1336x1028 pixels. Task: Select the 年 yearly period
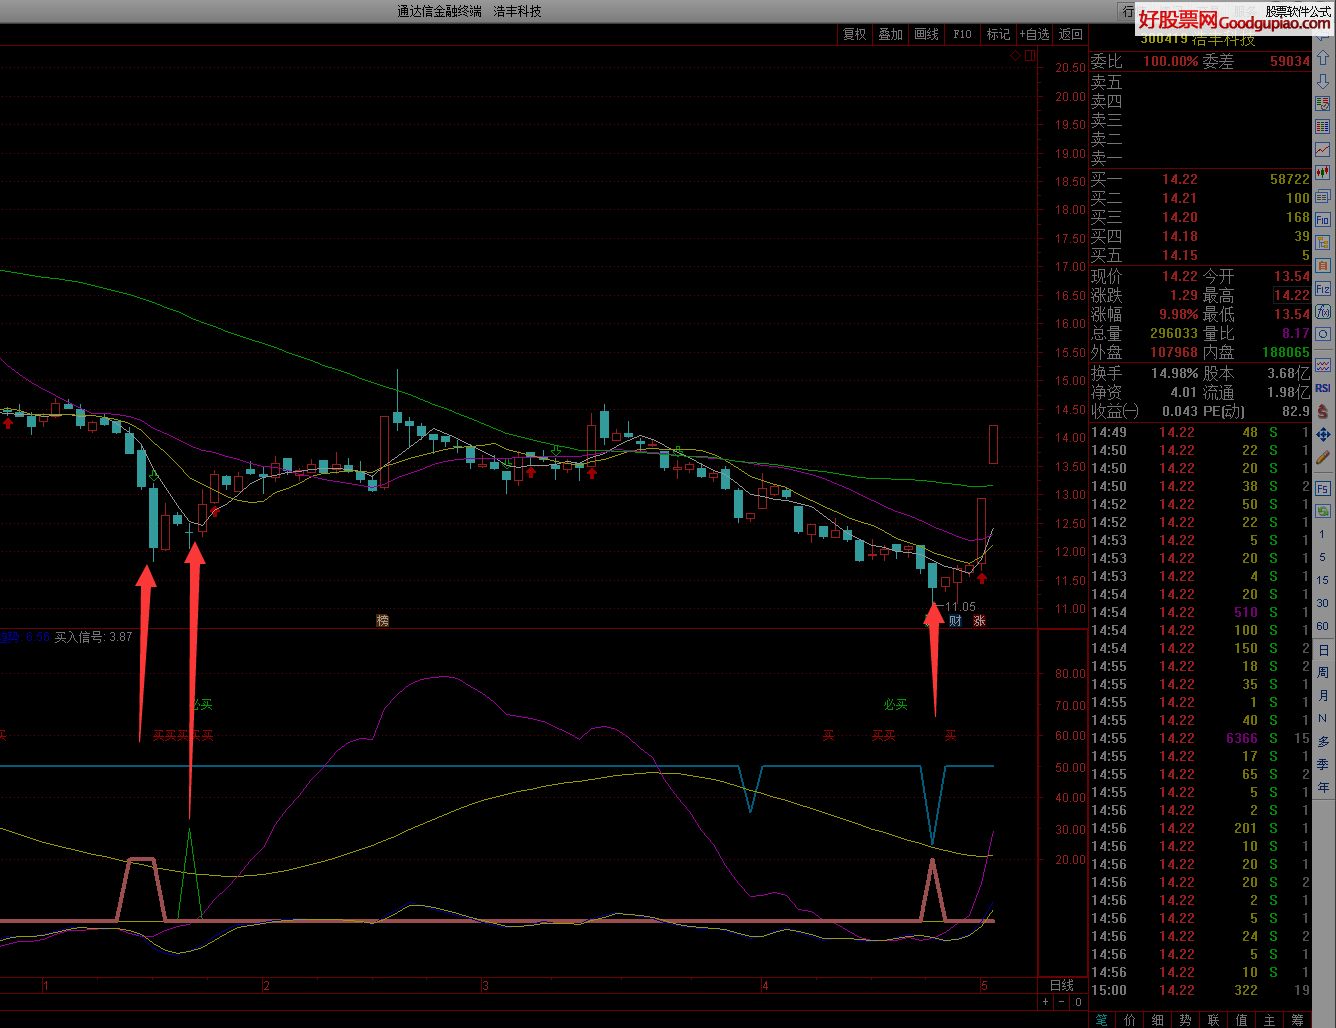tap(1323, 788)
